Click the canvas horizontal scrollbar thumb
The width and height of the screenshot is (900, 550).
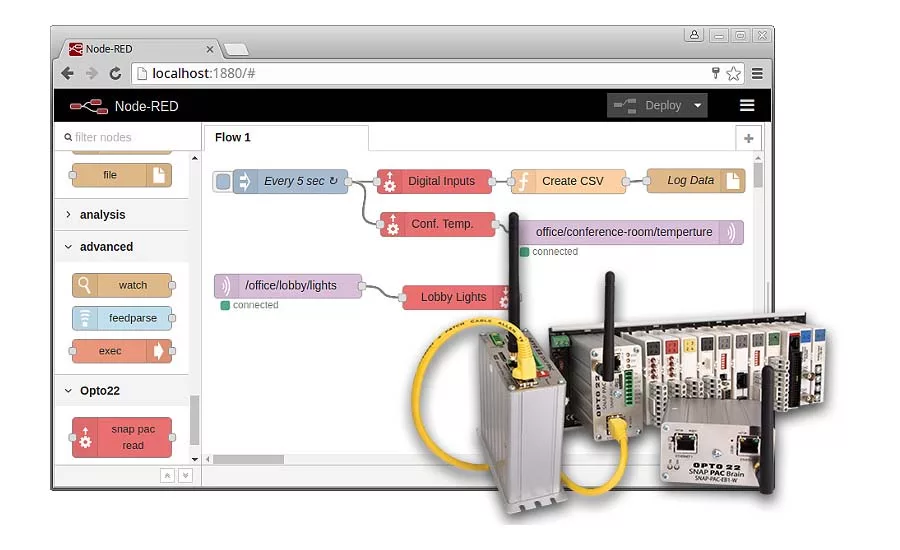coord(249,459)
